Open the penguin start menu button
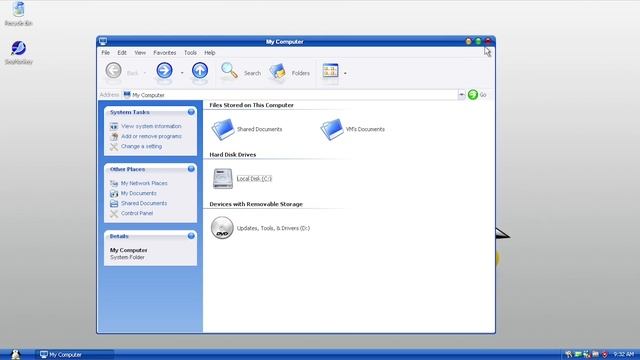Screen dimensions: 640x360 pos(16,354)
